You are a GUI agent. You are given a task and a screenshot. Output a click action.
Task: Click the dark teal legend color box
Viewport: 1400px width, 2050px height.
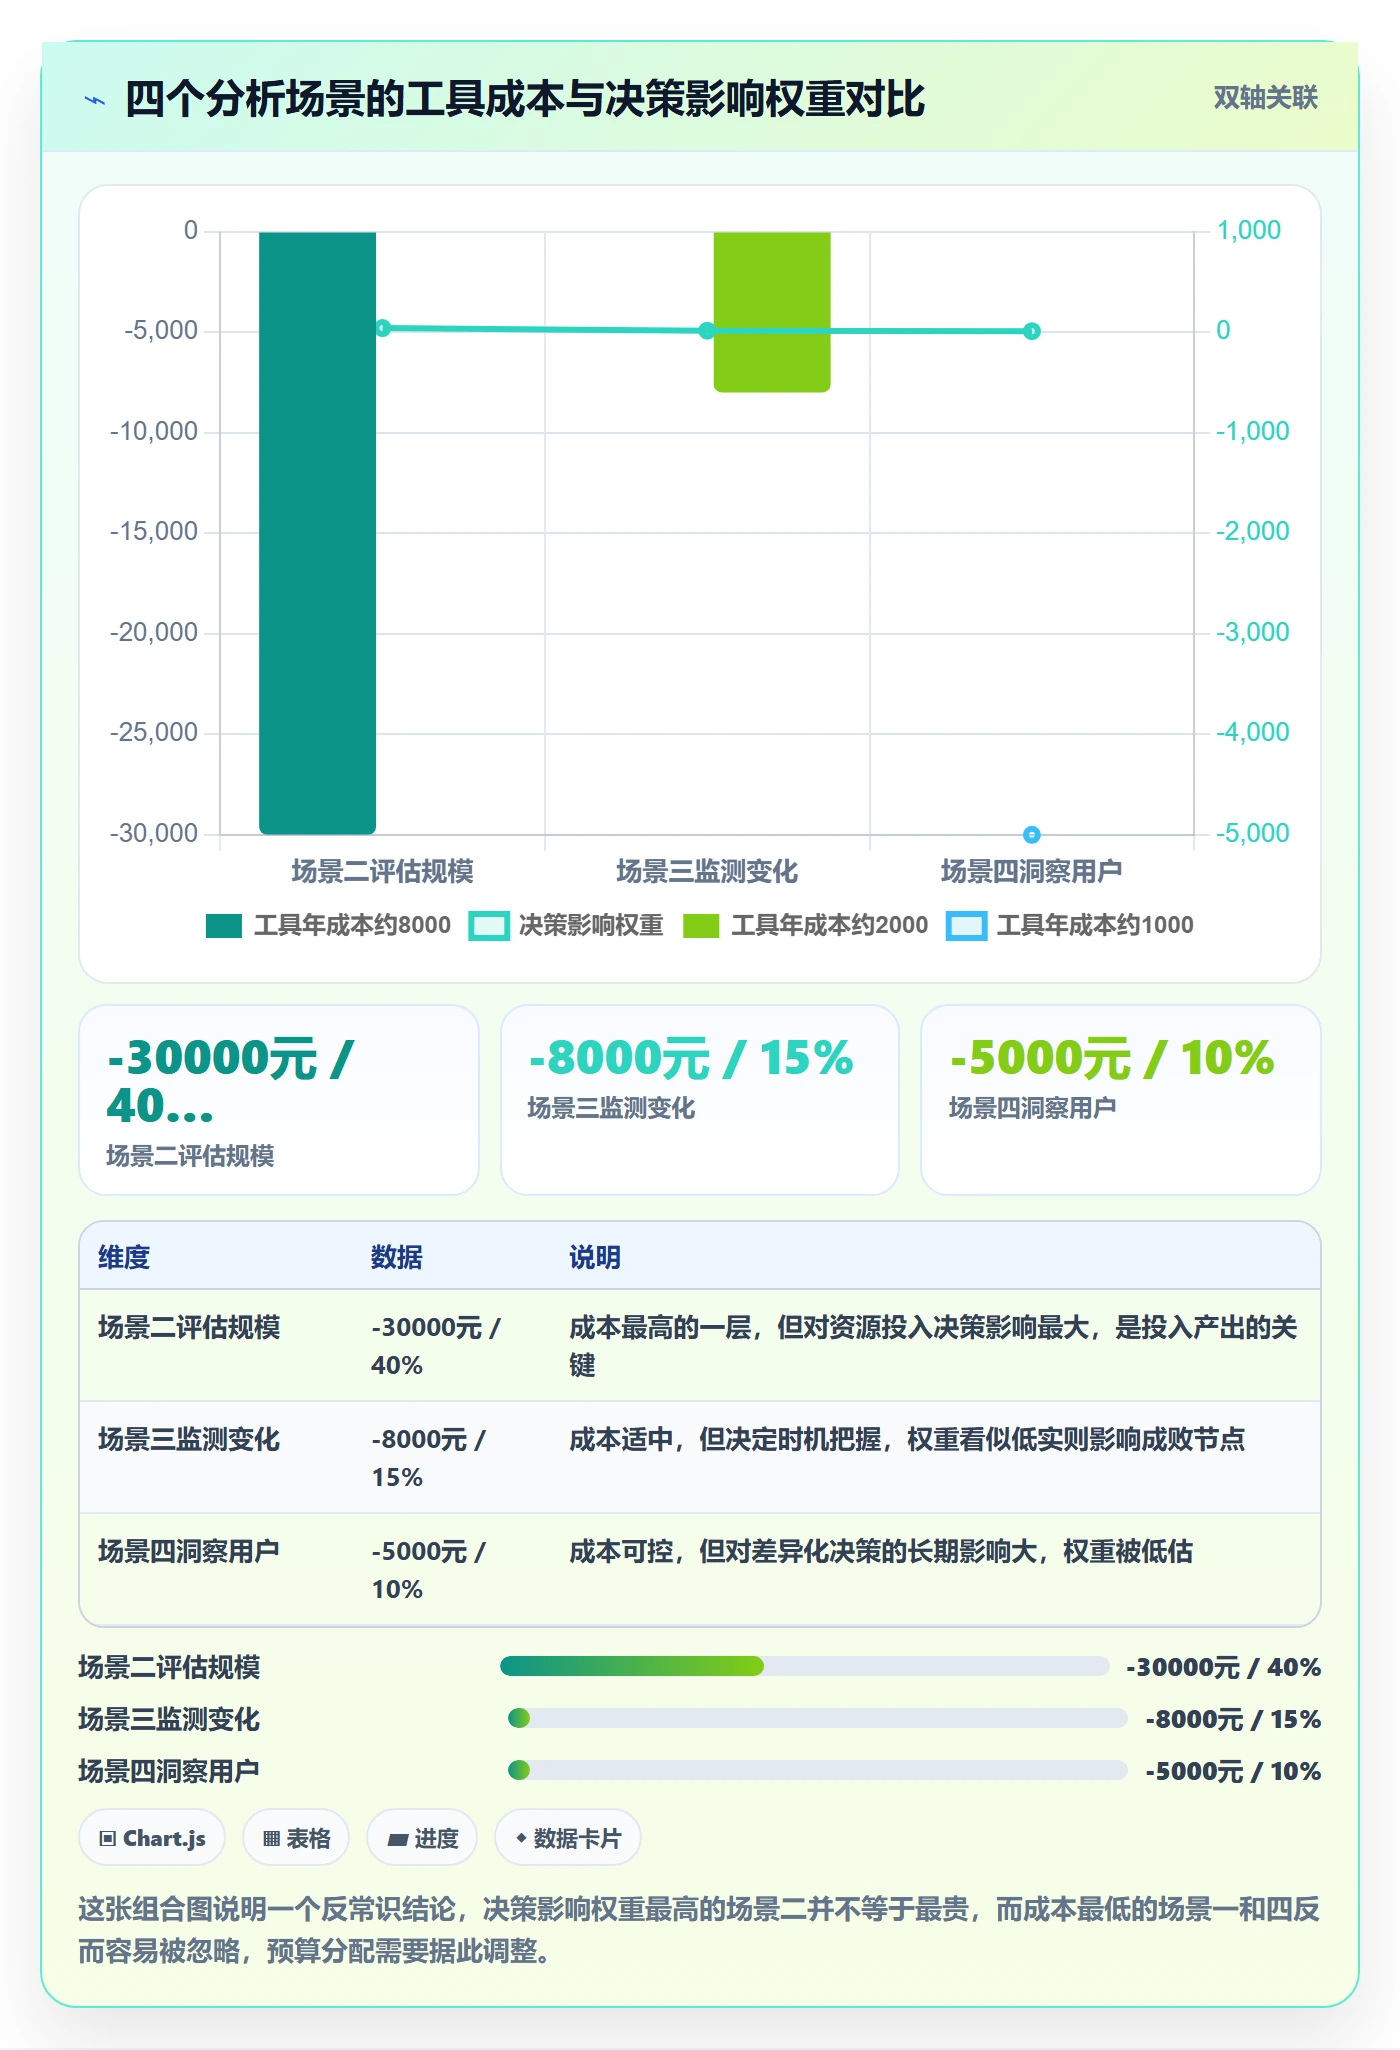[224, 926]
